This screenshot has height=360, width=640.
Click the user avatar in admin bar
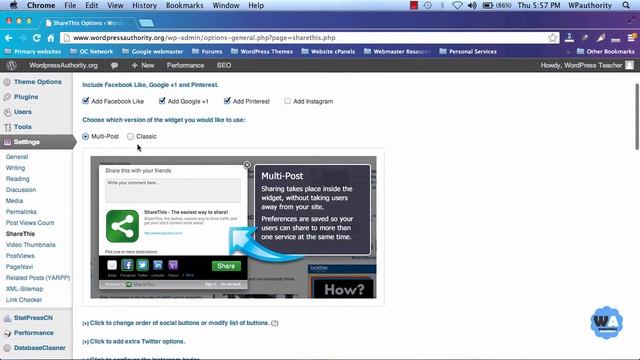[629, 65]
